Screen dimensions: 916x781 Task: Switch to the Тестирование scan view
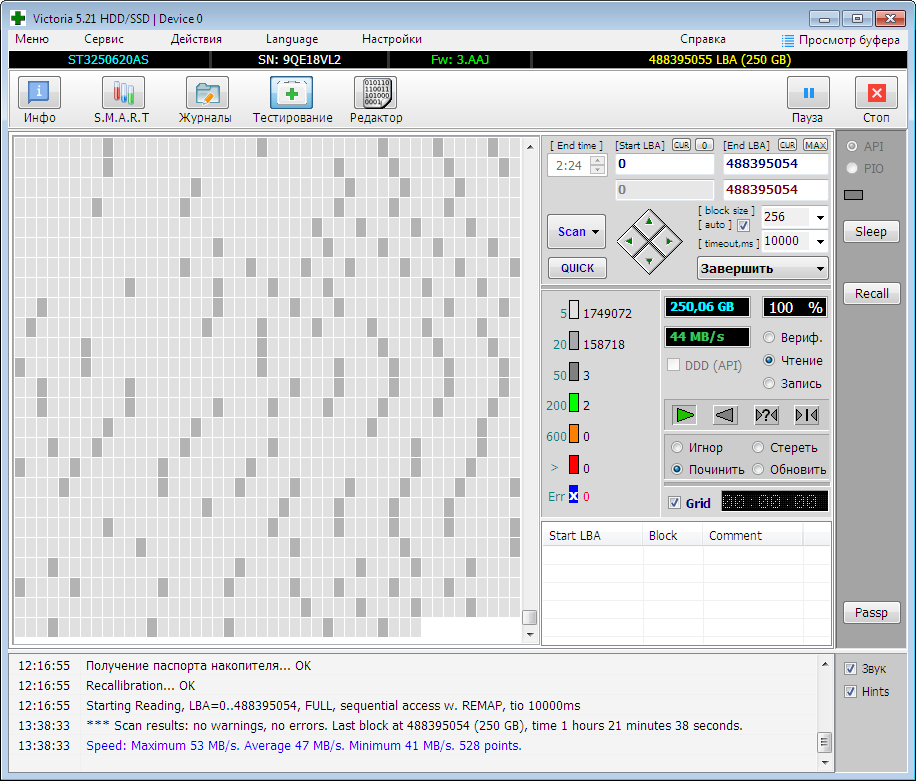[x=291, y=100]
